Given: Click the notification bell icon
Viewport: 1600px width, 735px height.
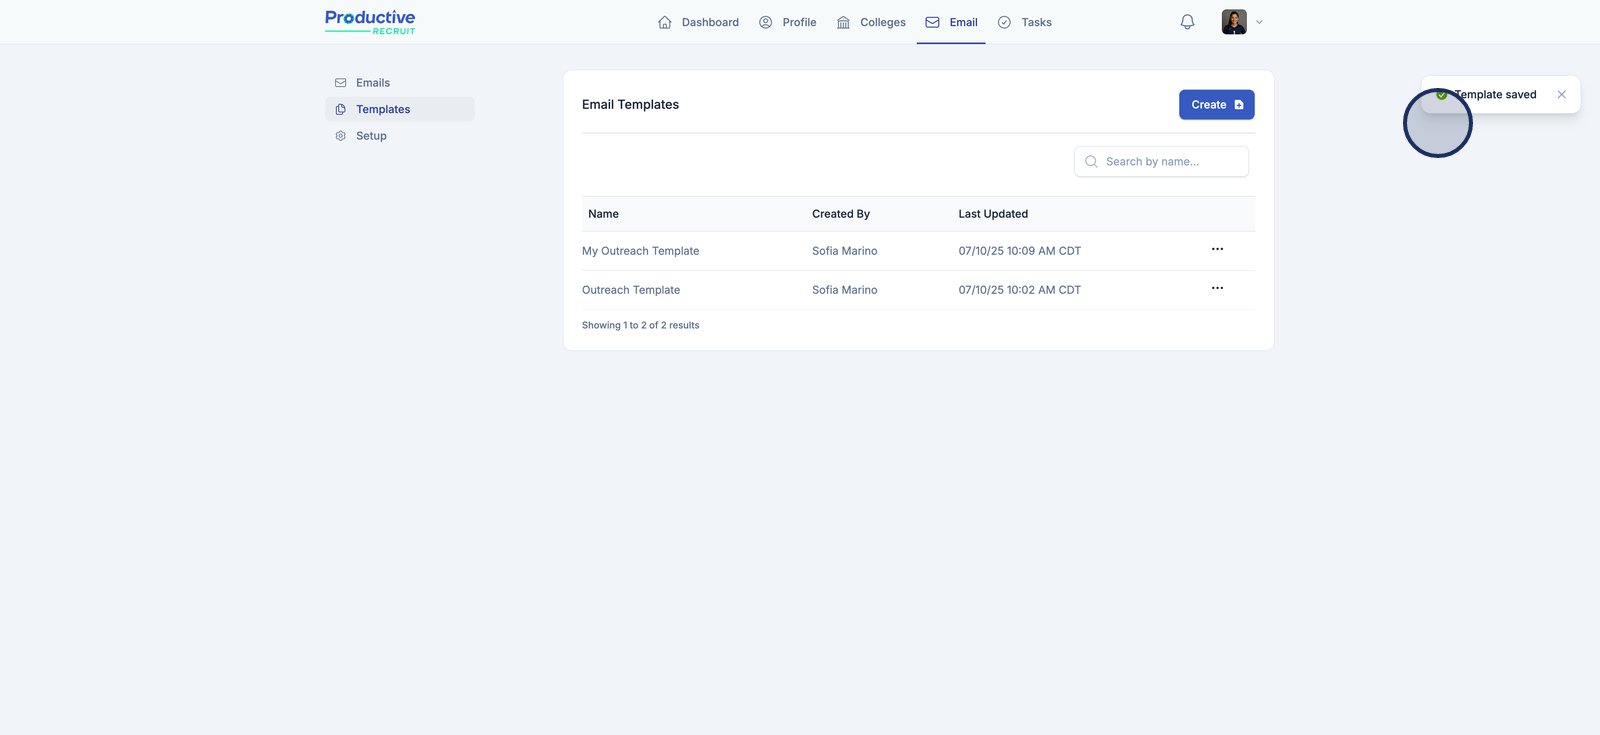Looking at the screenshot, I should pos(1187,22).
